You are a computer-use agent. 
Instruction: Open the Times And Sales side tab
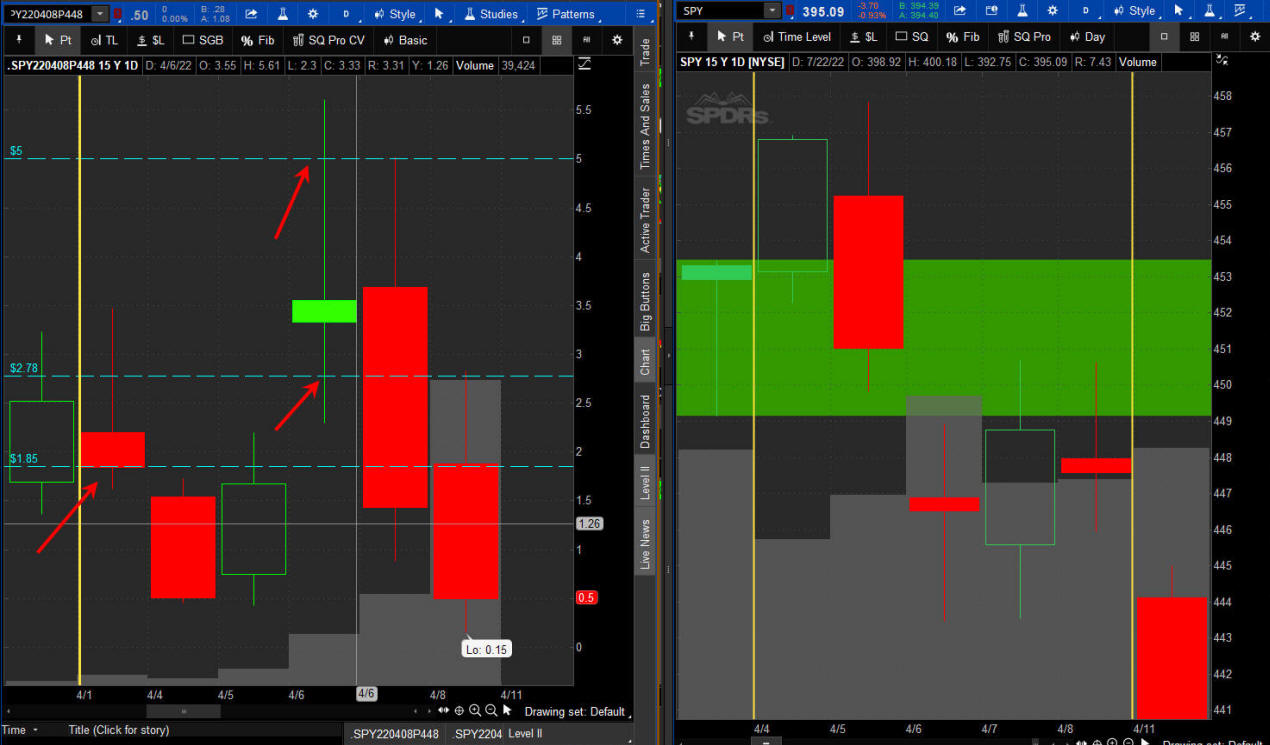click(x=645, y=126)
